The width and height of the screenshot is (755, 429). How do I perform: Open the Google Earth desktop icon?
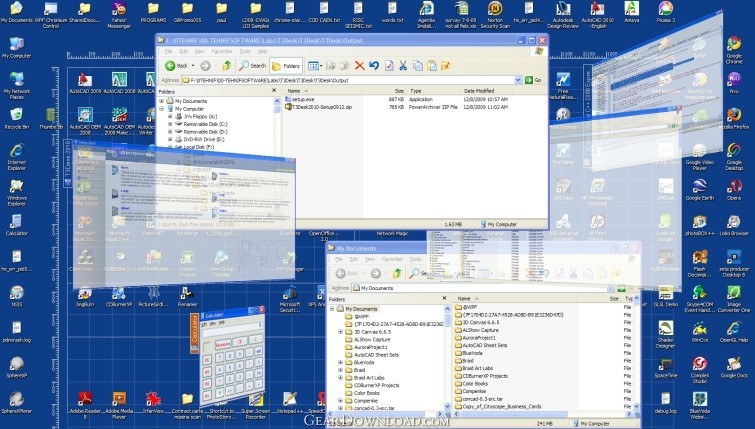tap(700, 189)
